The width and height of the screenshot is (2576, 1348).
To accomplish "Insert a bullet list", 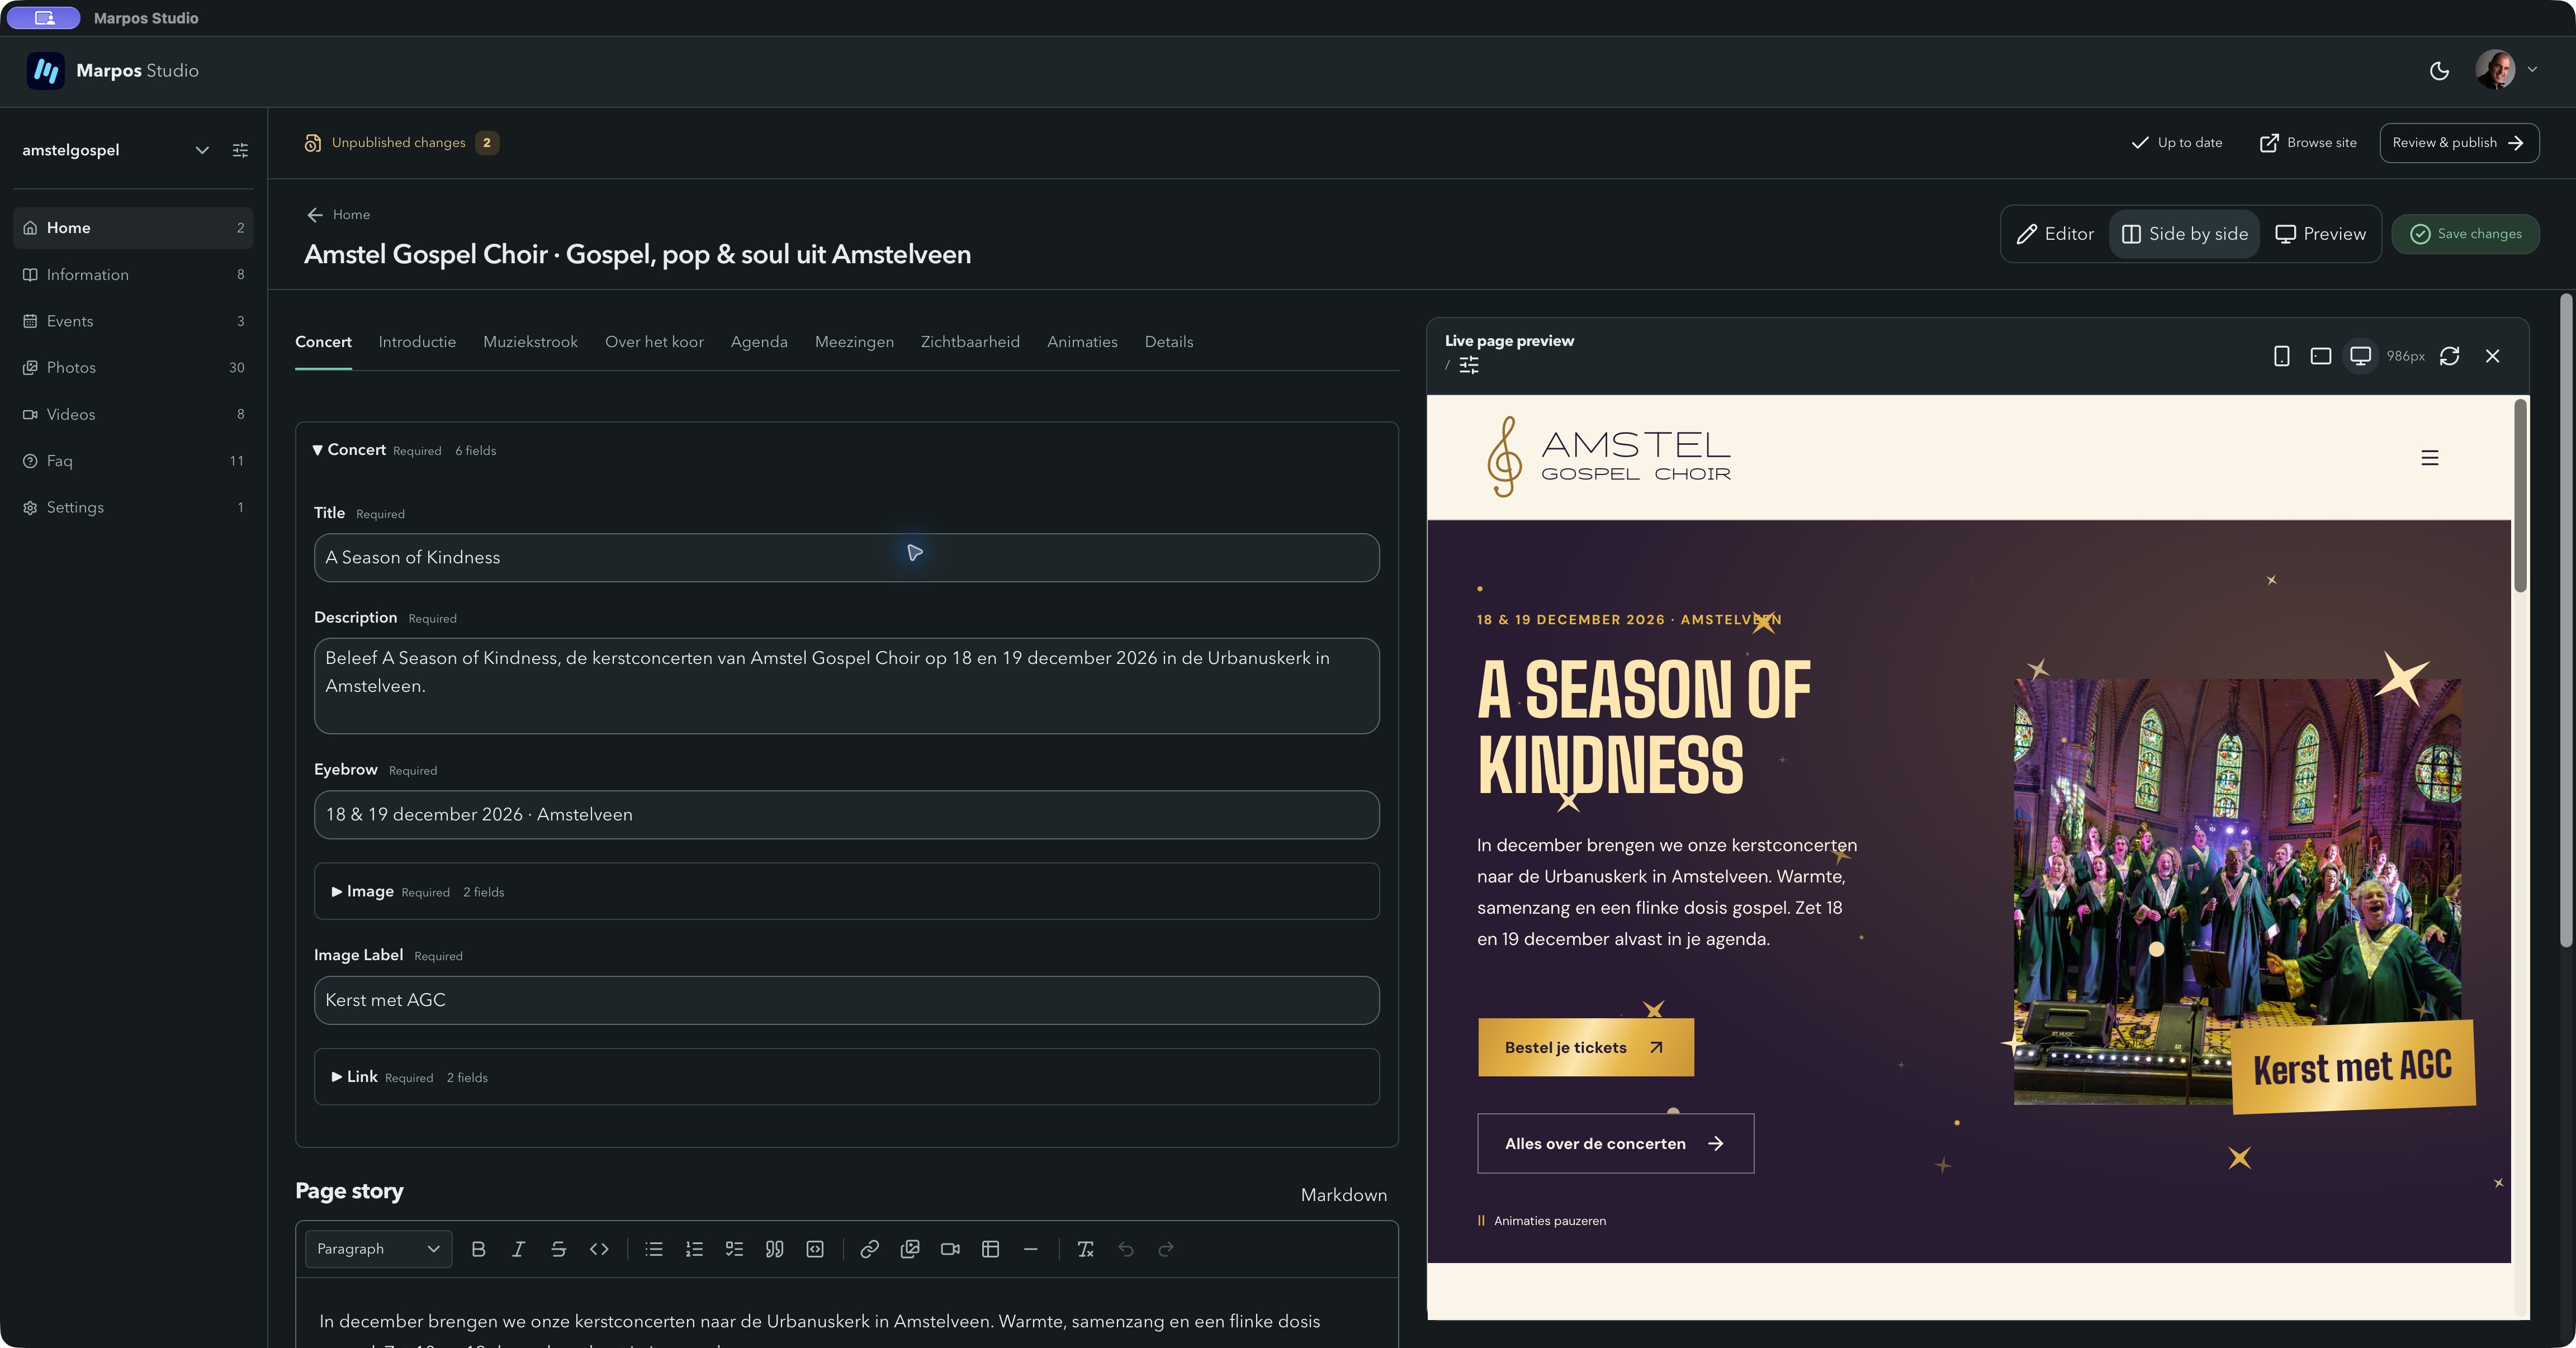I will point(654,1249).
